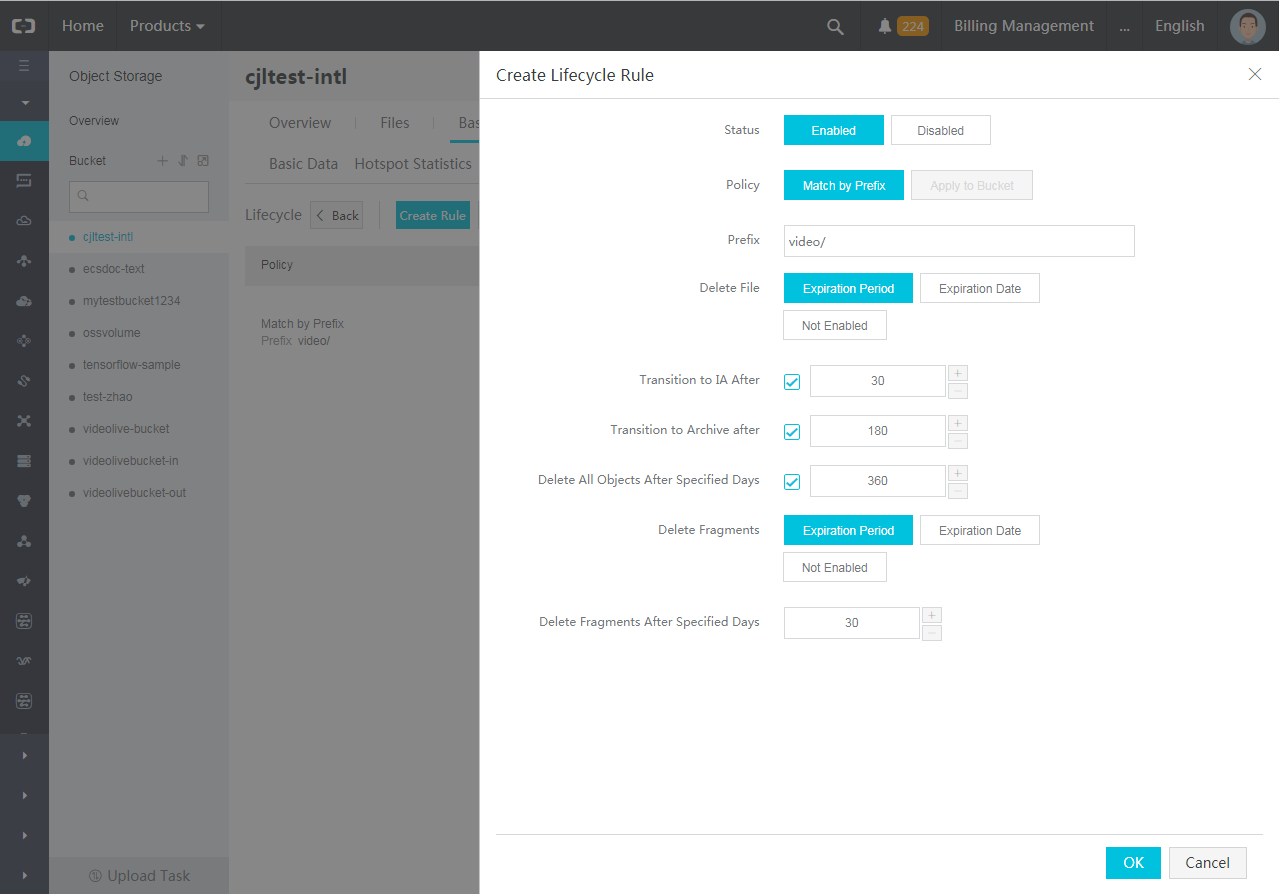This screenshot has height=894, width=1279.
Task: Close the Create Lifecycle Rule dialog
Action: point(1254,74)
